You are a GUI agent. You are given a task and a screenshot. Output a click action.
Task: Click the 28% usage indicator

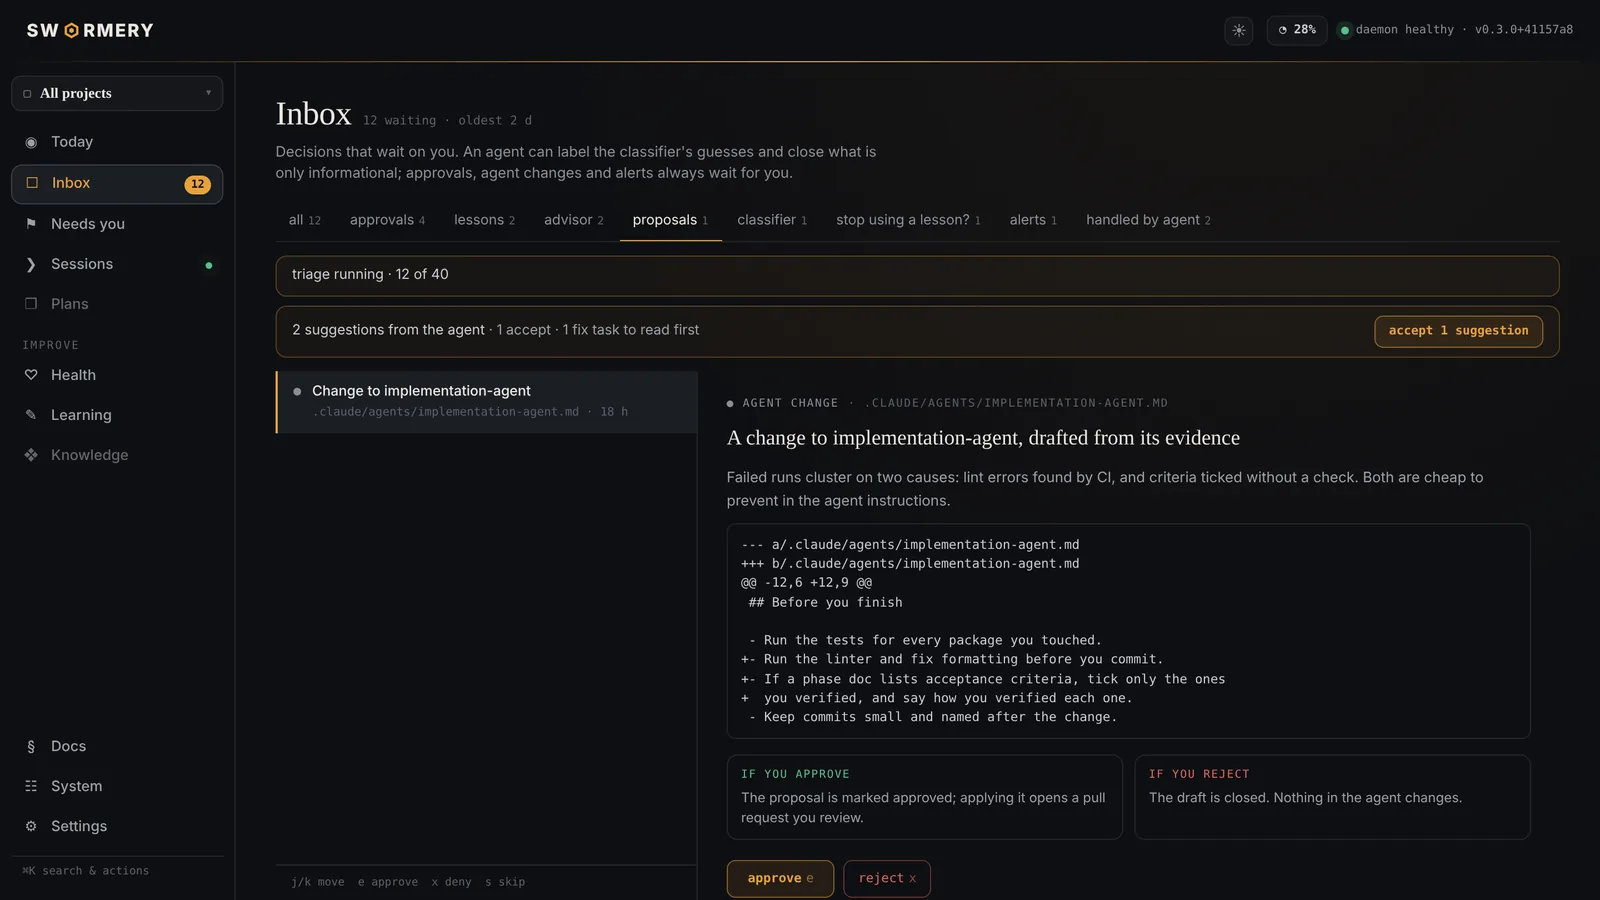1296,30
